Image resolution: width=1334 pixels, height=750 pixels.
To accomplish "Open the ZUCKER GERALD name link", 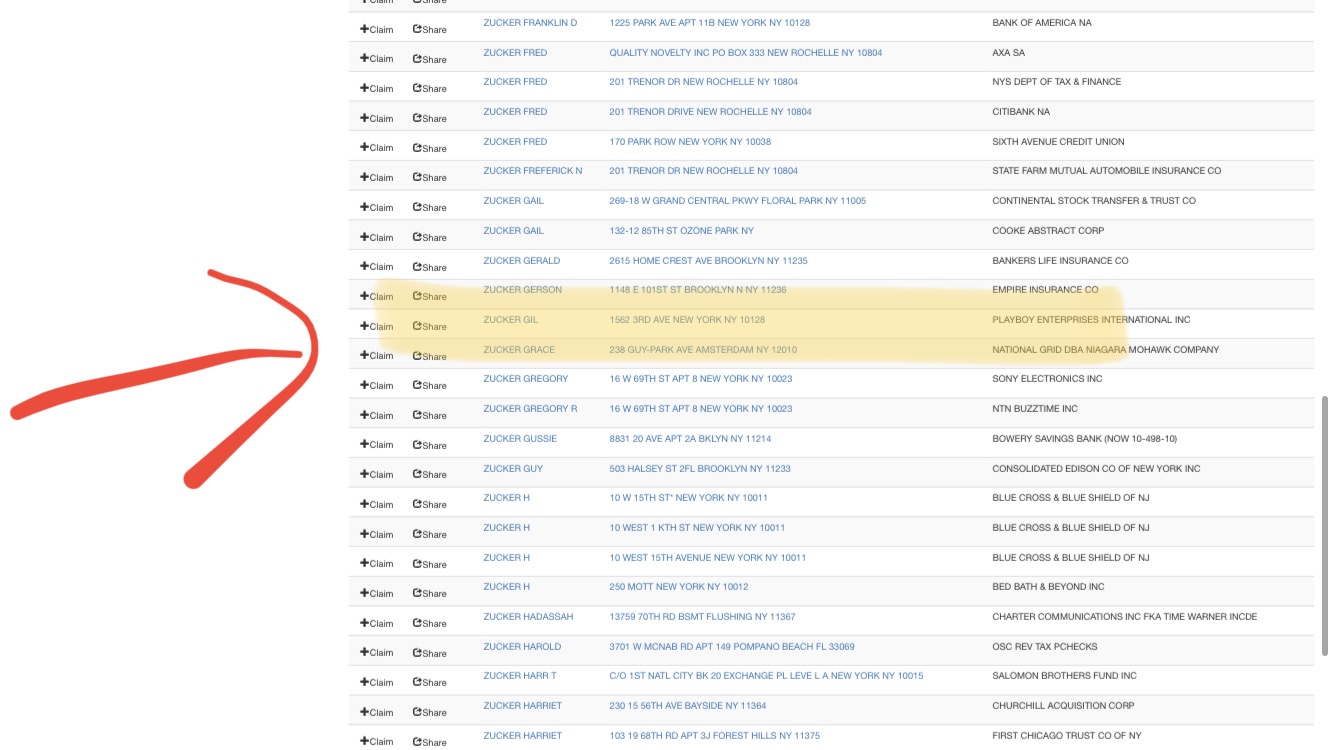I will [x=521, y=261].
